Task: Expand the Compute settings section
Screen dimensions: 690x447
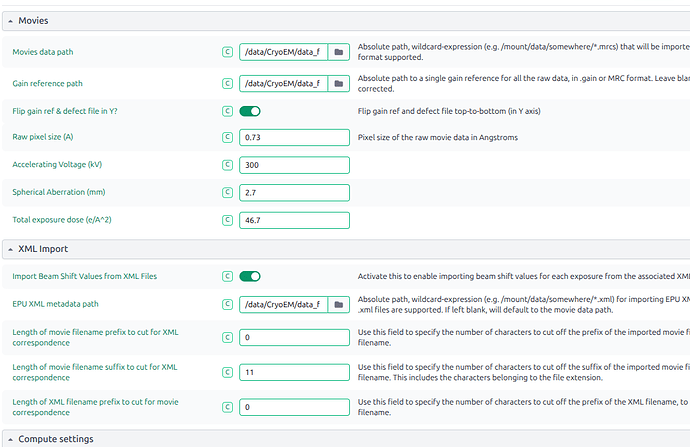Action: tap(10, 439)
